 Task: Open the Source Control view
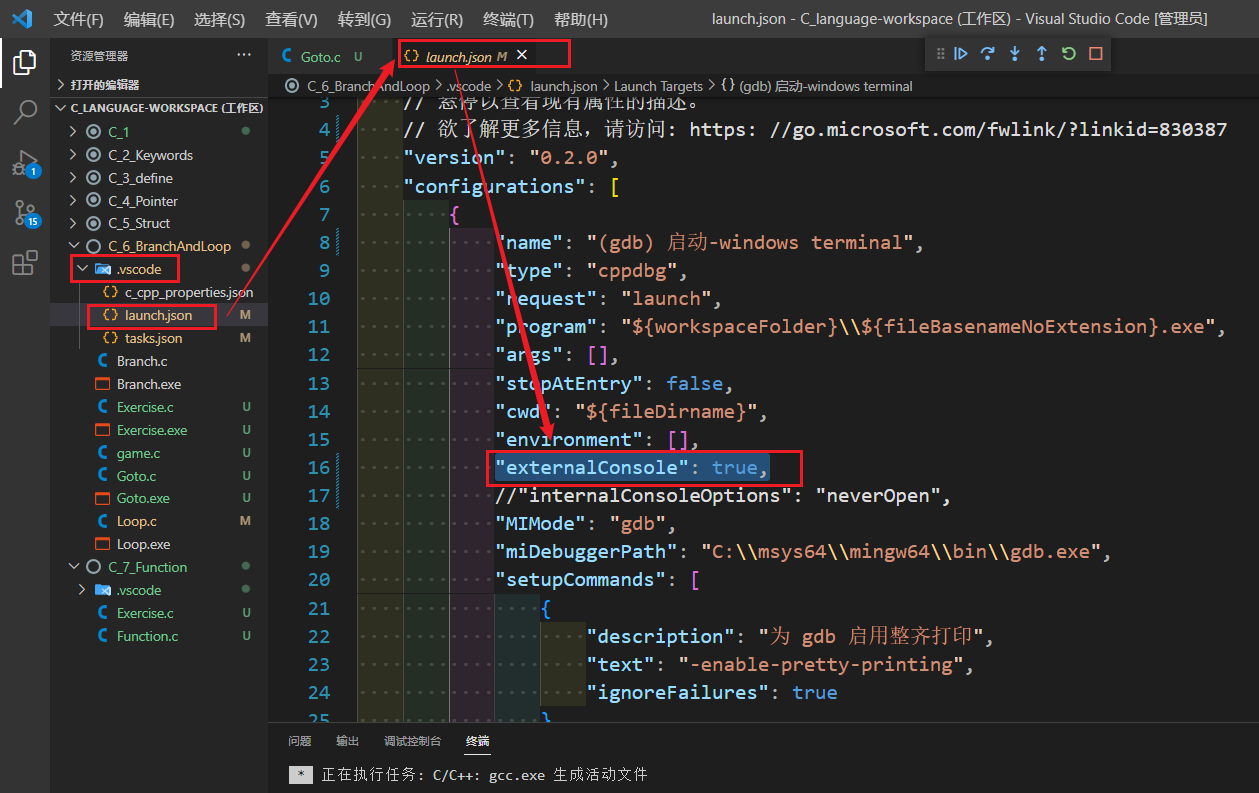[25, 213]
